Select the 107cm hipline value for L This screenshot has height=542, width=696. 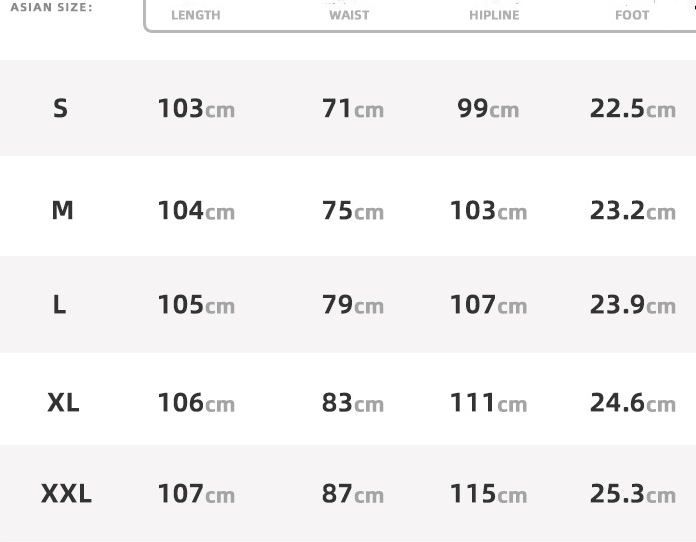point(488,304)
